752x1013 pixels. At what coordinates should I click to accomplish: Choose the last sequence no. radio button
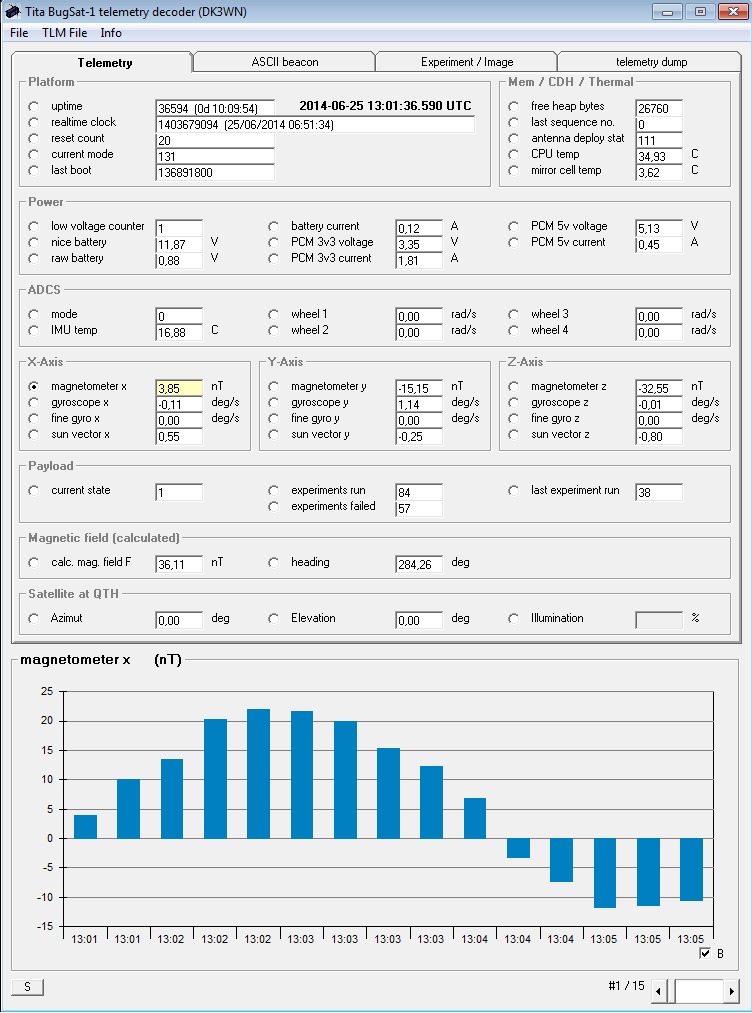[x=514, y=123]
